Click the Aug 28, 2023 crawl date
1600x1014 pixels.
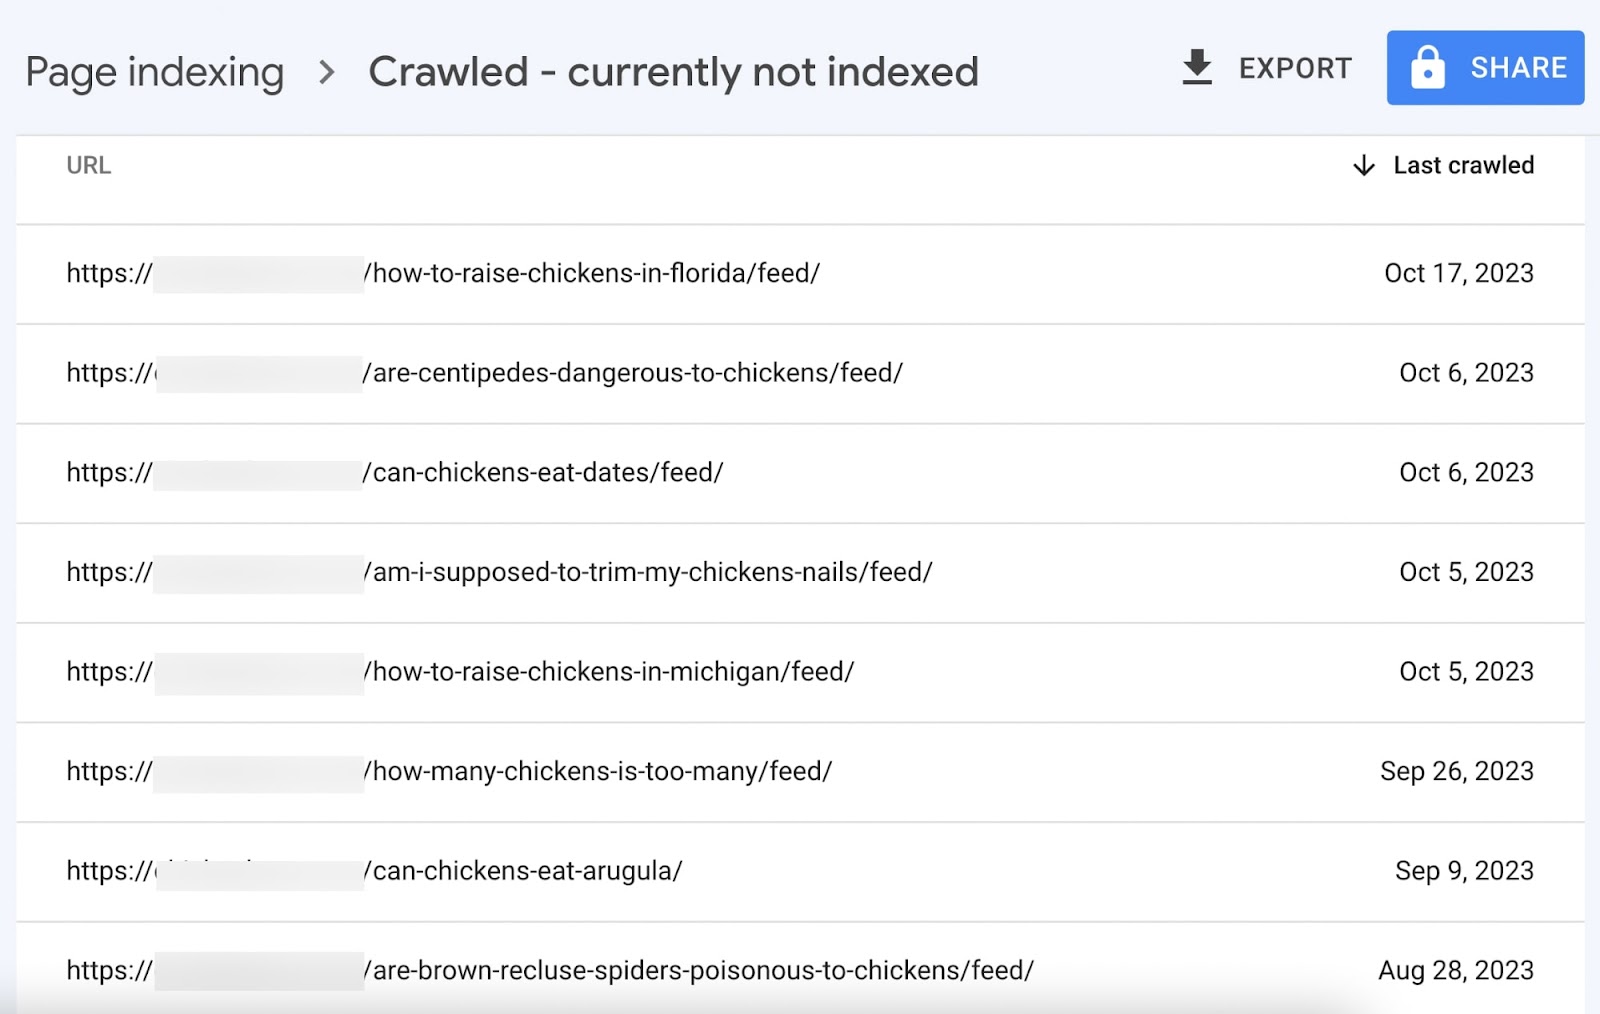1455,969
